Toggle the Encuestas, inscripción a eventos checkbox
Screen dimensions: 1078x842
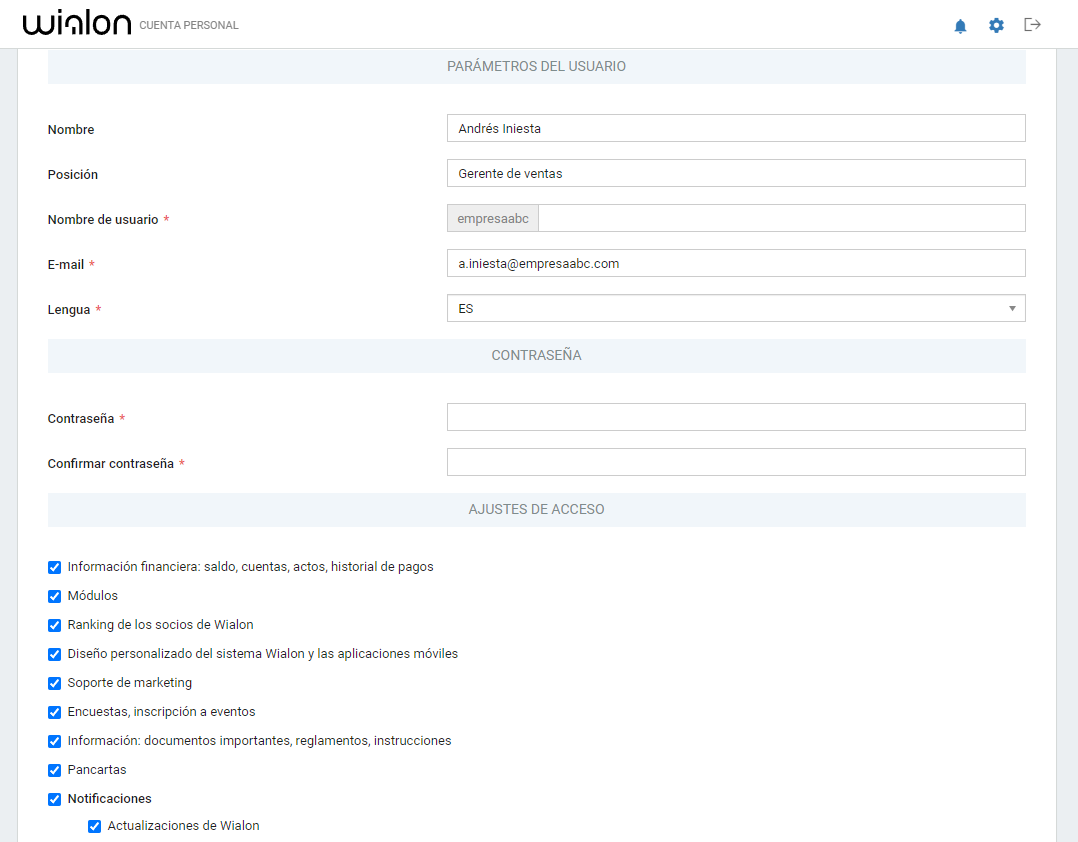pos(54,712)
